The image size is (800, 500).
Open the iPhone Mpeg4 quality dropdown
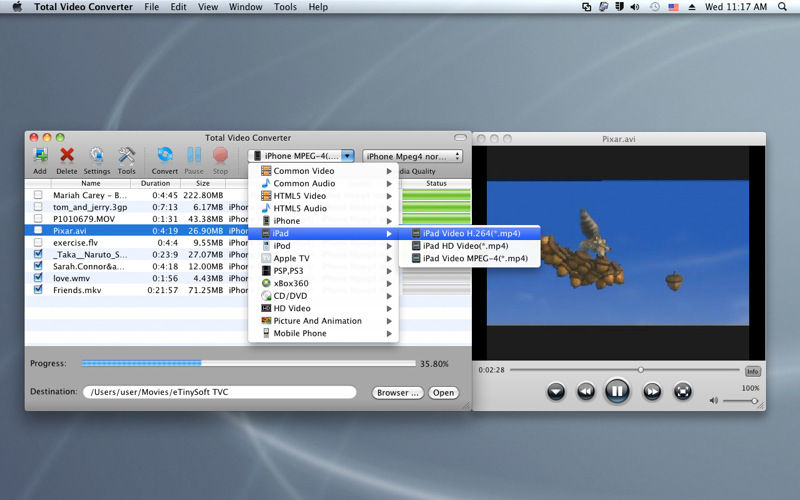pos(413,156)
